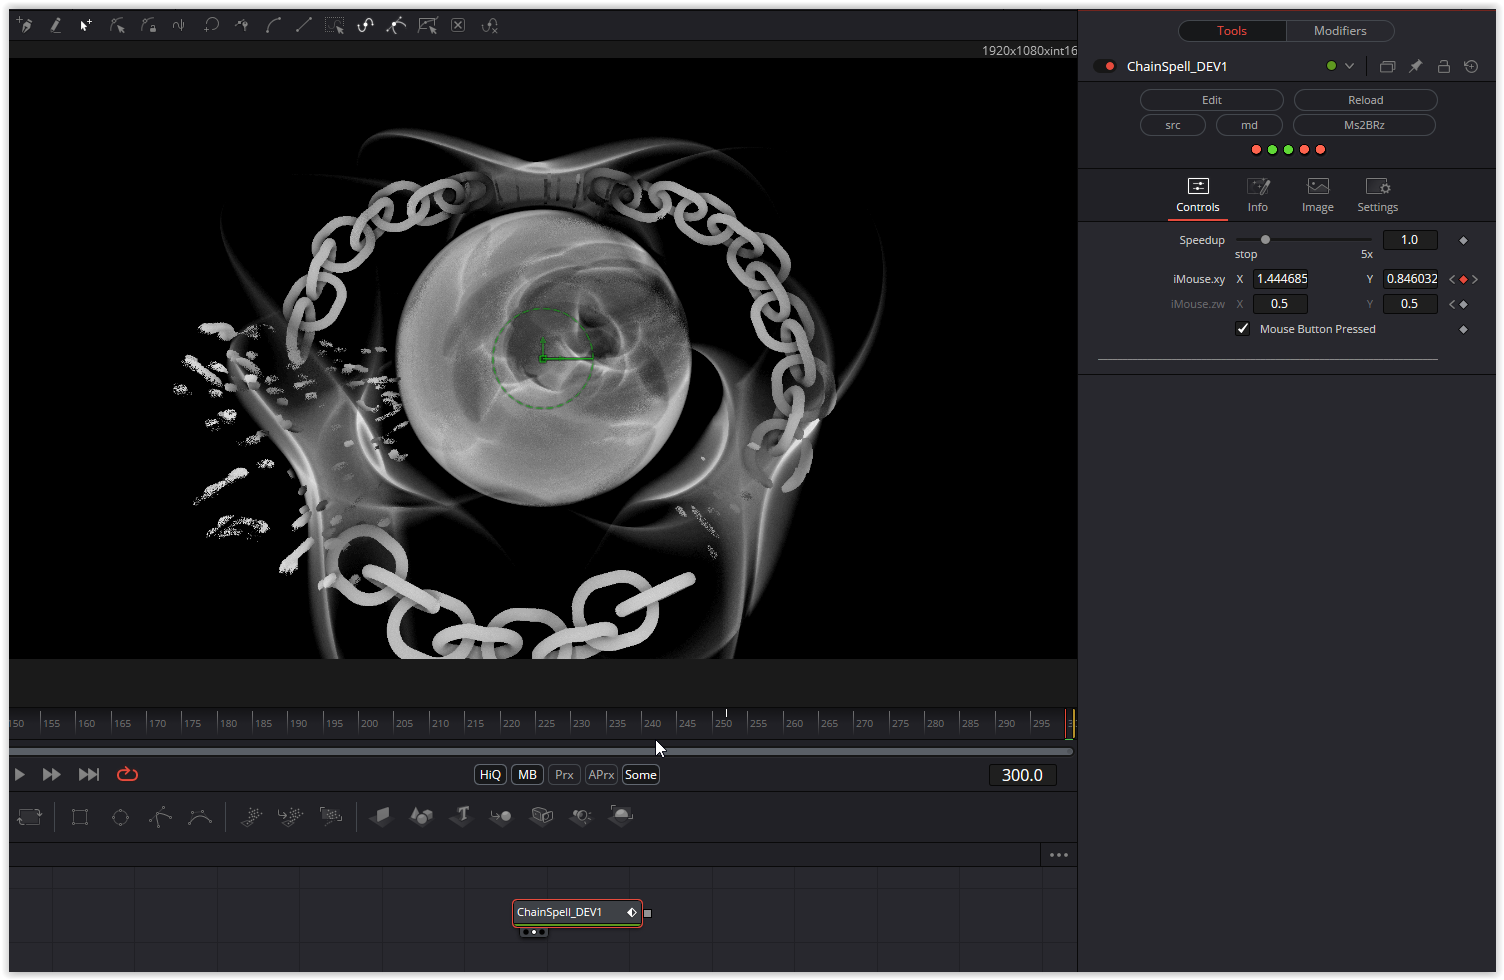Switch to the Tools tab
Viewport: 1504px width, 980px height.
click(x=1232, y=31)
